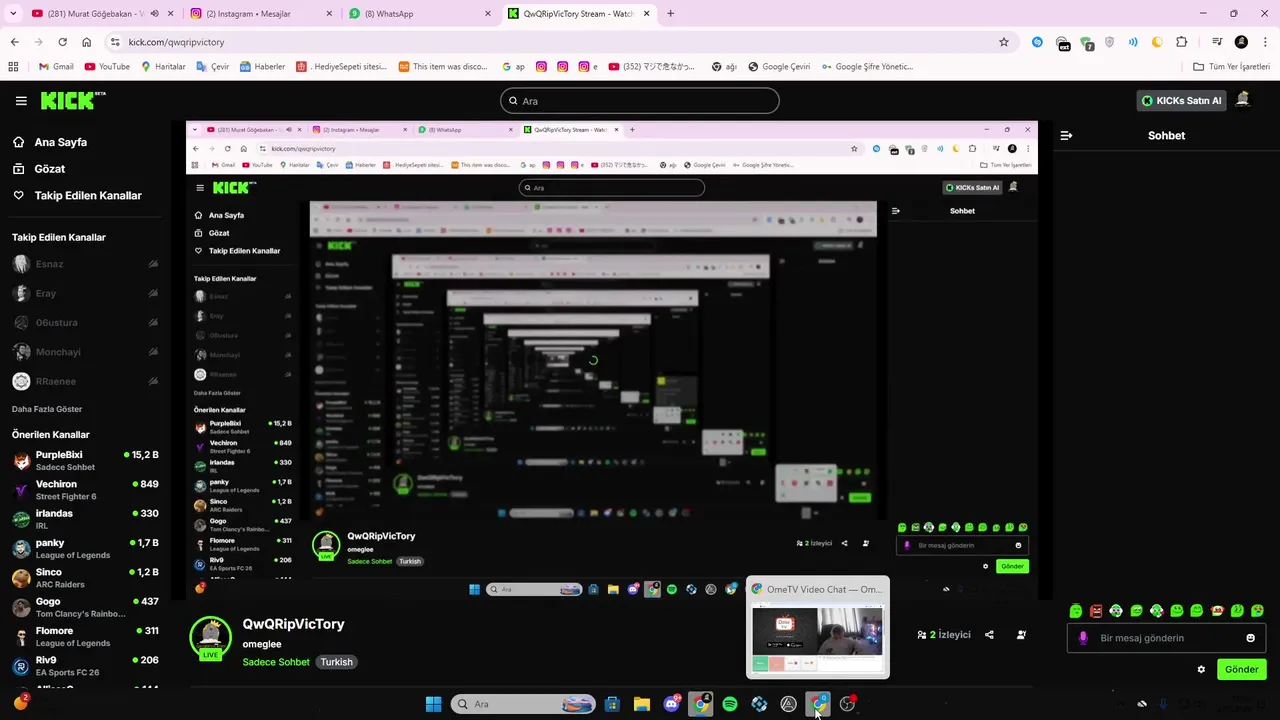
Task: Open the tab search chevron
Action: click(13, 14)
